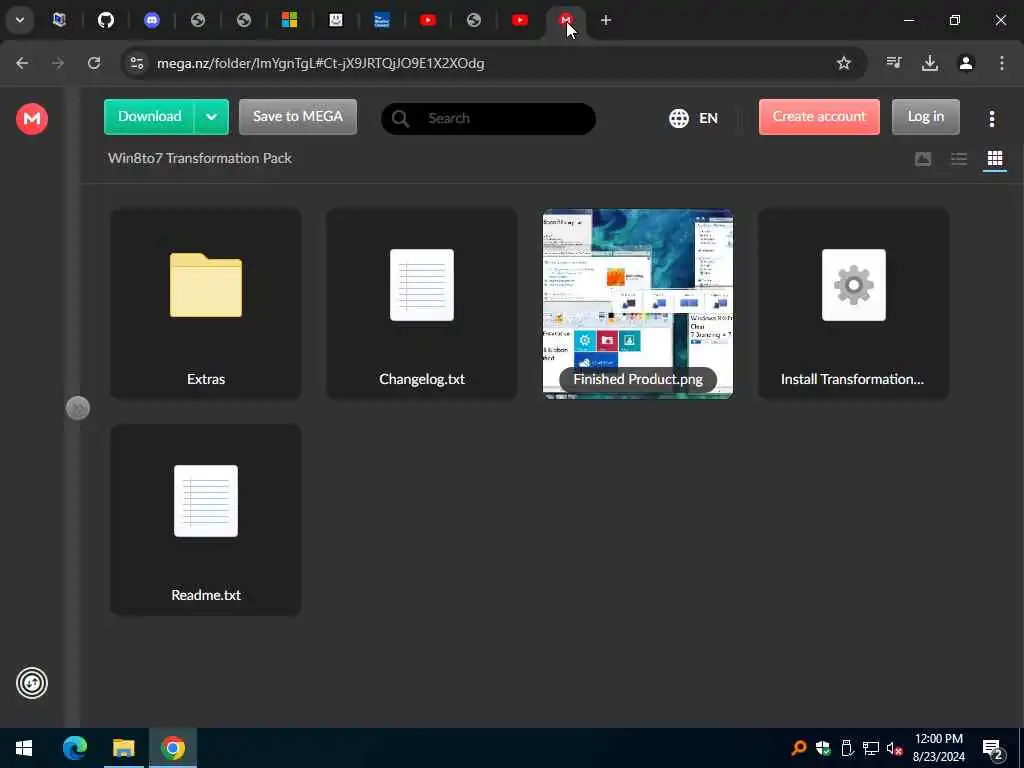Switch to the second YouTube tab

coord(520,20)
